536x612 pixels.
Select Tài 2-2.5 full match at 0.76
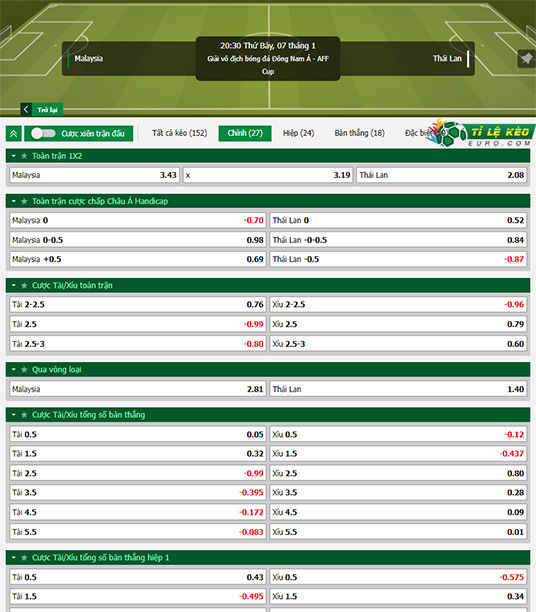click(x=137, y=304)
